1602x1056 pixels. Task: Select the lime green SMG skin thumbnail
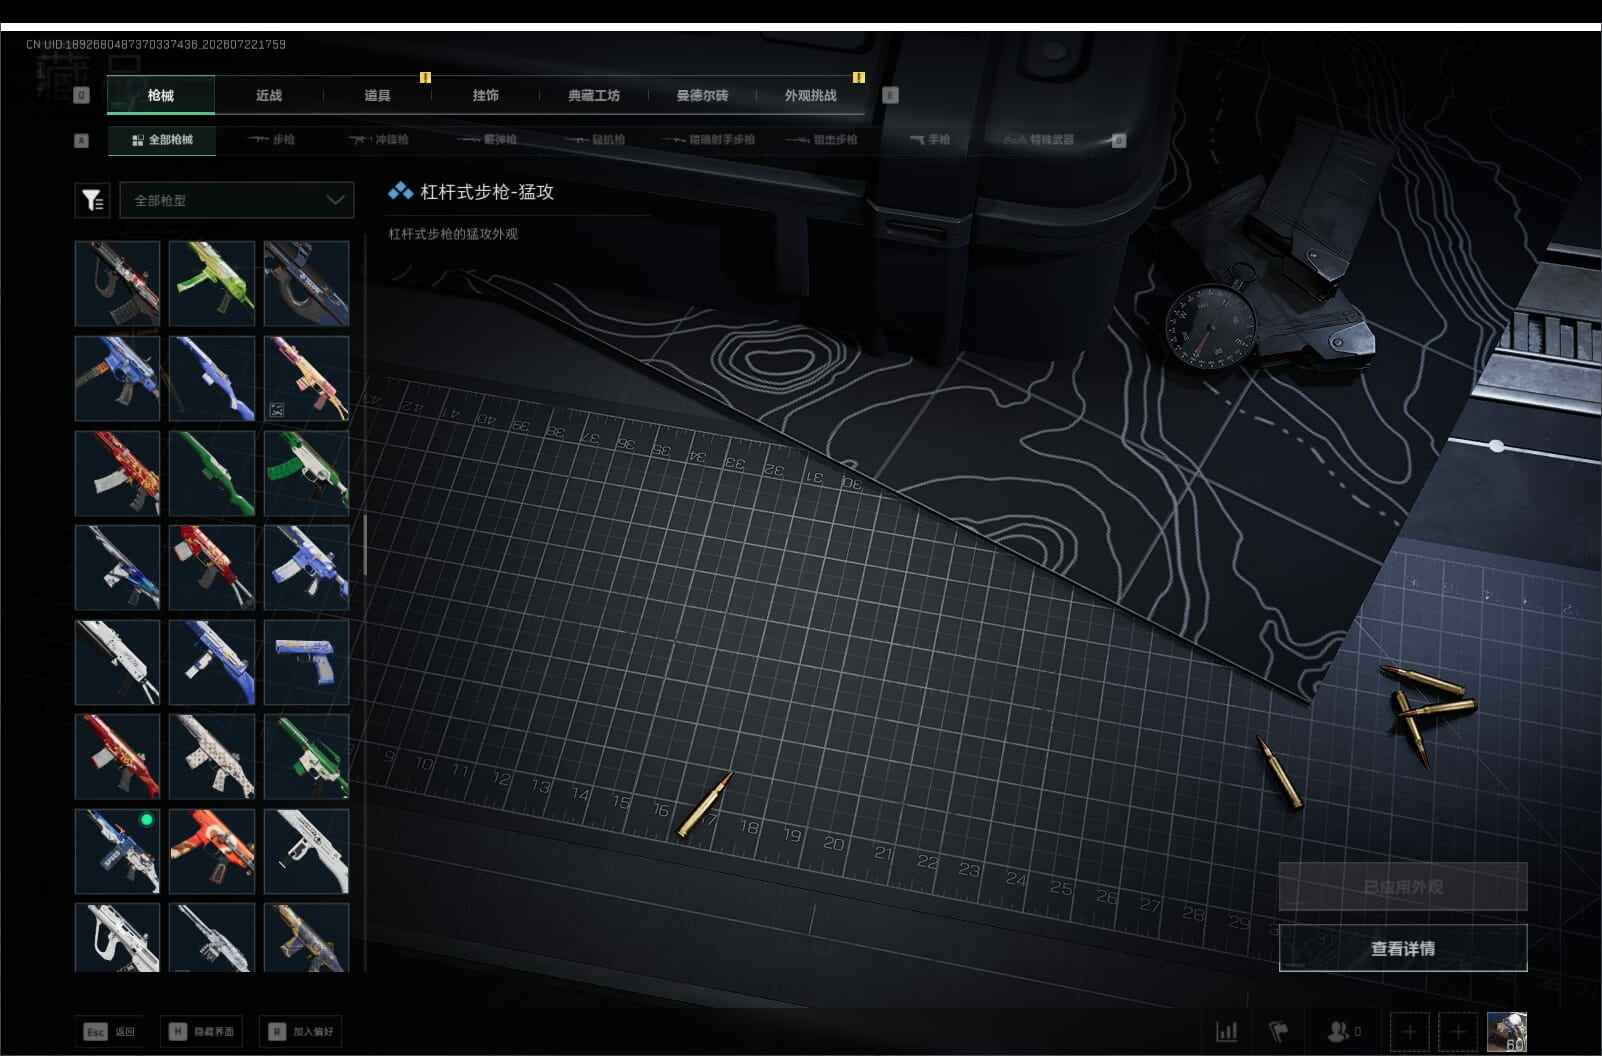(x=212, y=283)
